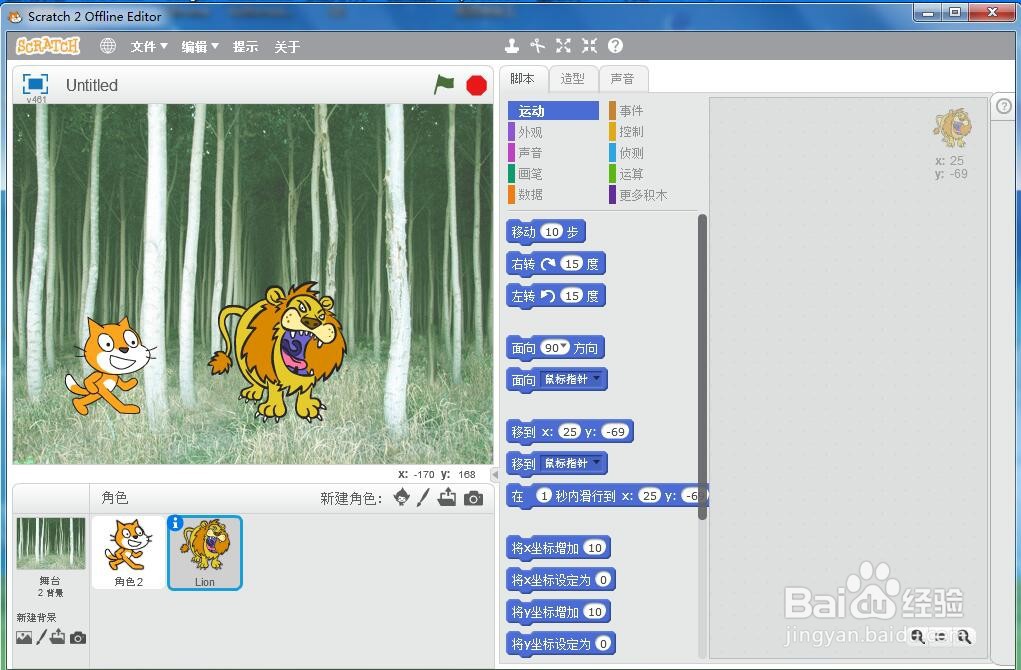Viewport: 1021px width, 670px height.
Task: Select the 画笔 block category
Action: 553,174
